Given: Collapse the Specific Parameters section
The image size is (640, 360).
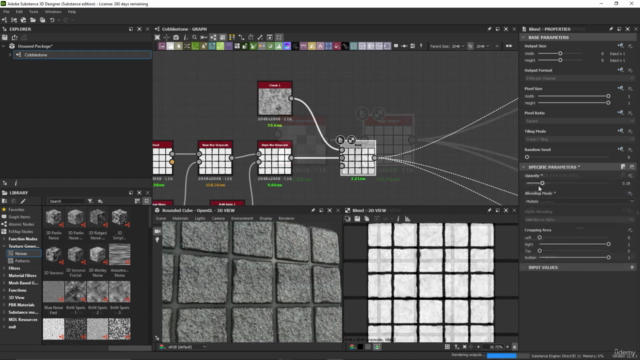Looking at the screenshot, I should pos(523,167).
